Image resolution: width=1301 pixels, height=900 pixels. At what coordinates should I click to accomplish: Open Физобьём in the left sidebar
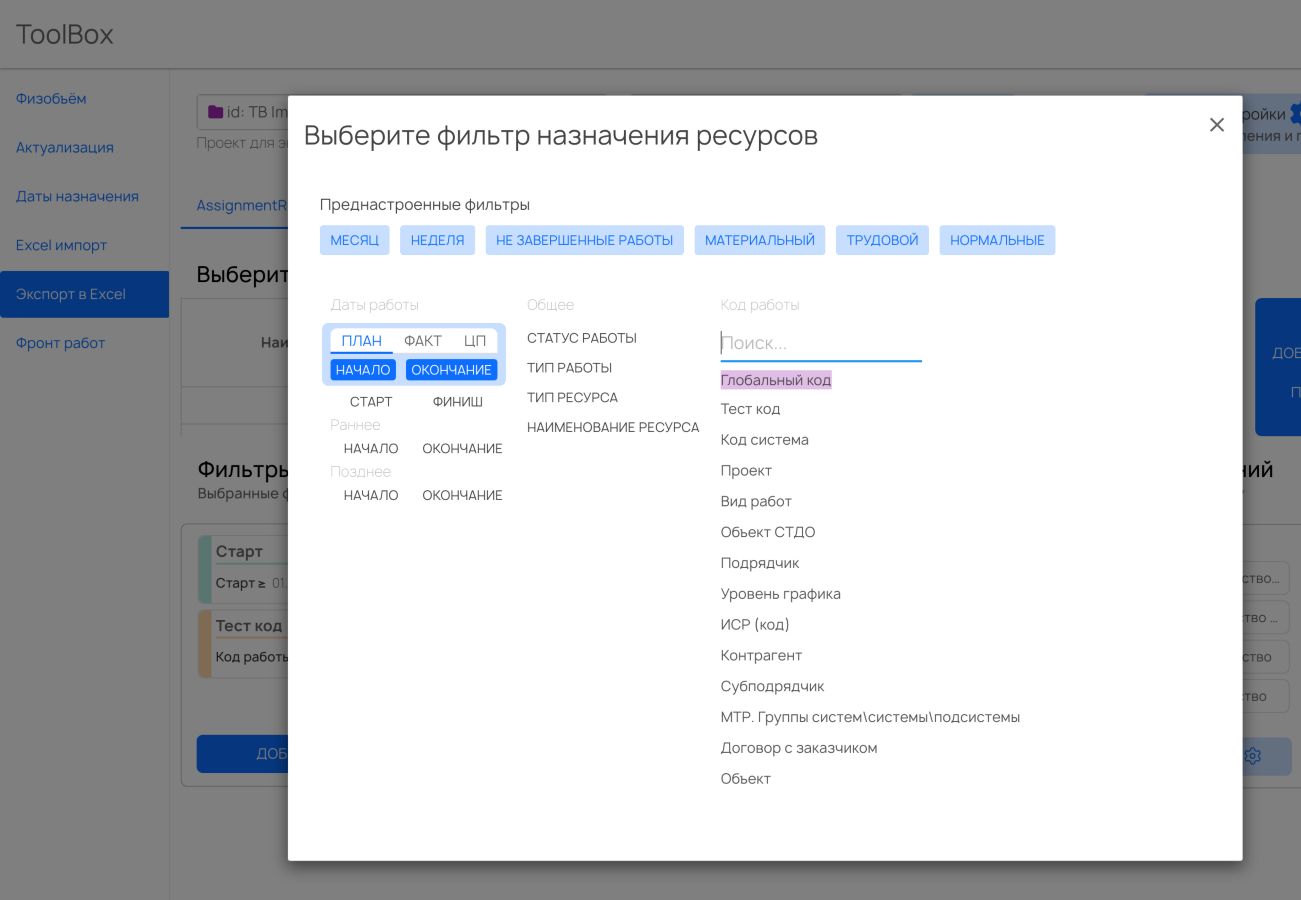[51, 98]
